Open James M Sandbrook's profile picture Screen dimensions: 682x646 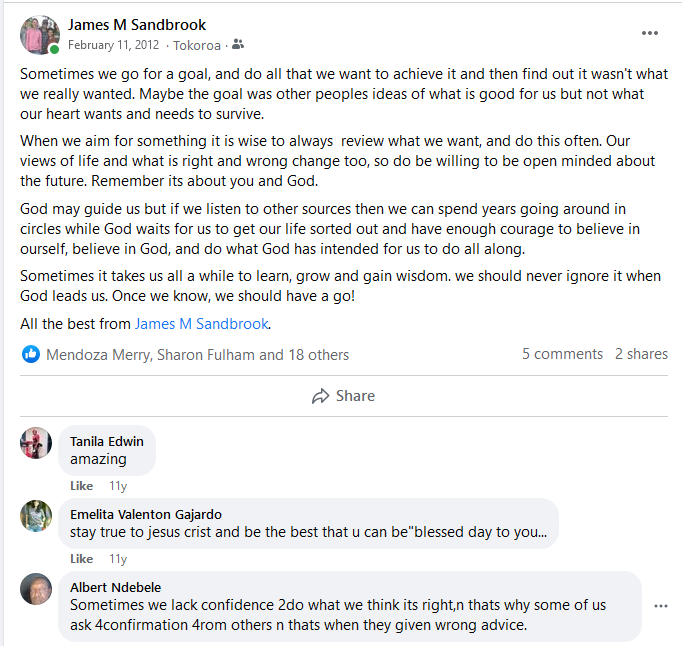pos(40,35)
